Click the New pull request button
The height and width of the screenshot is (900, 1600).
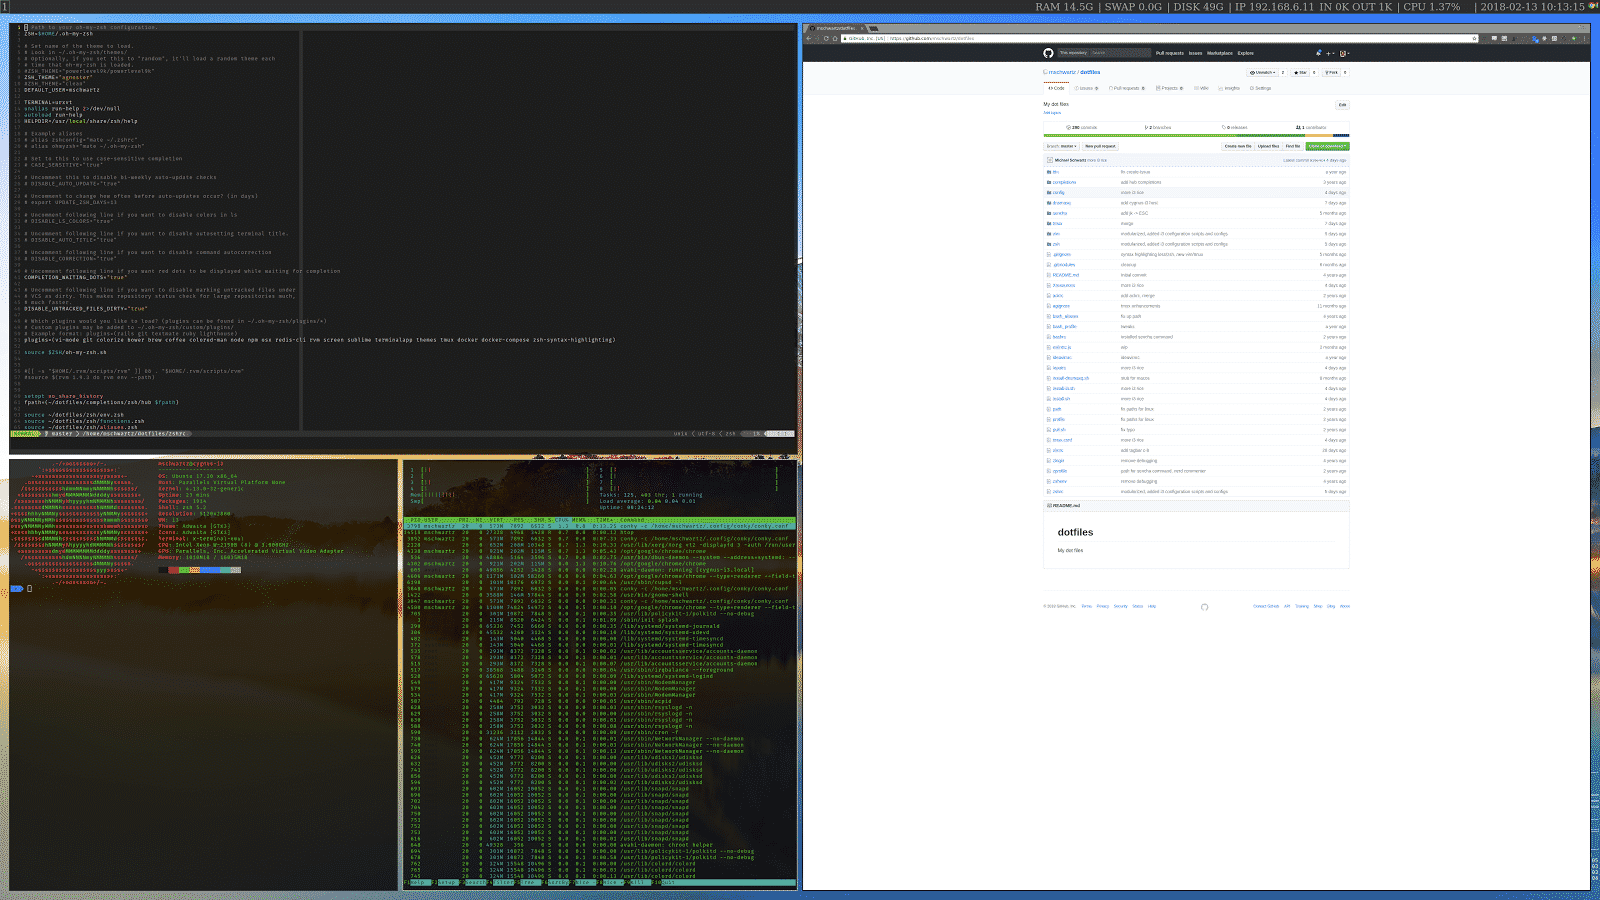click(1100, 146)
